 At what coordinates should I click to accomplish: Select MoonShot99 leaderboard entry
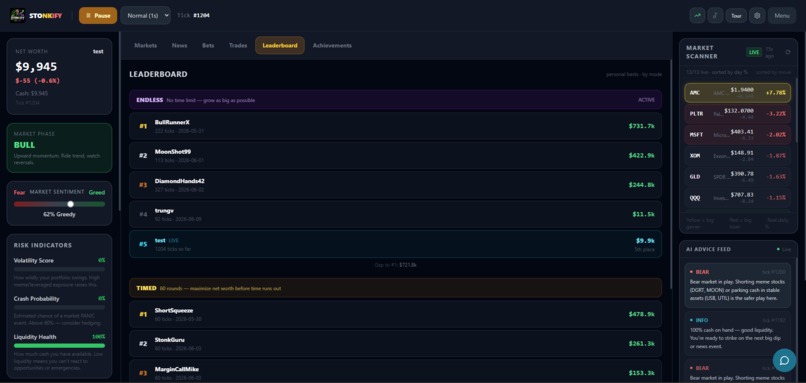tap(395, 155)
